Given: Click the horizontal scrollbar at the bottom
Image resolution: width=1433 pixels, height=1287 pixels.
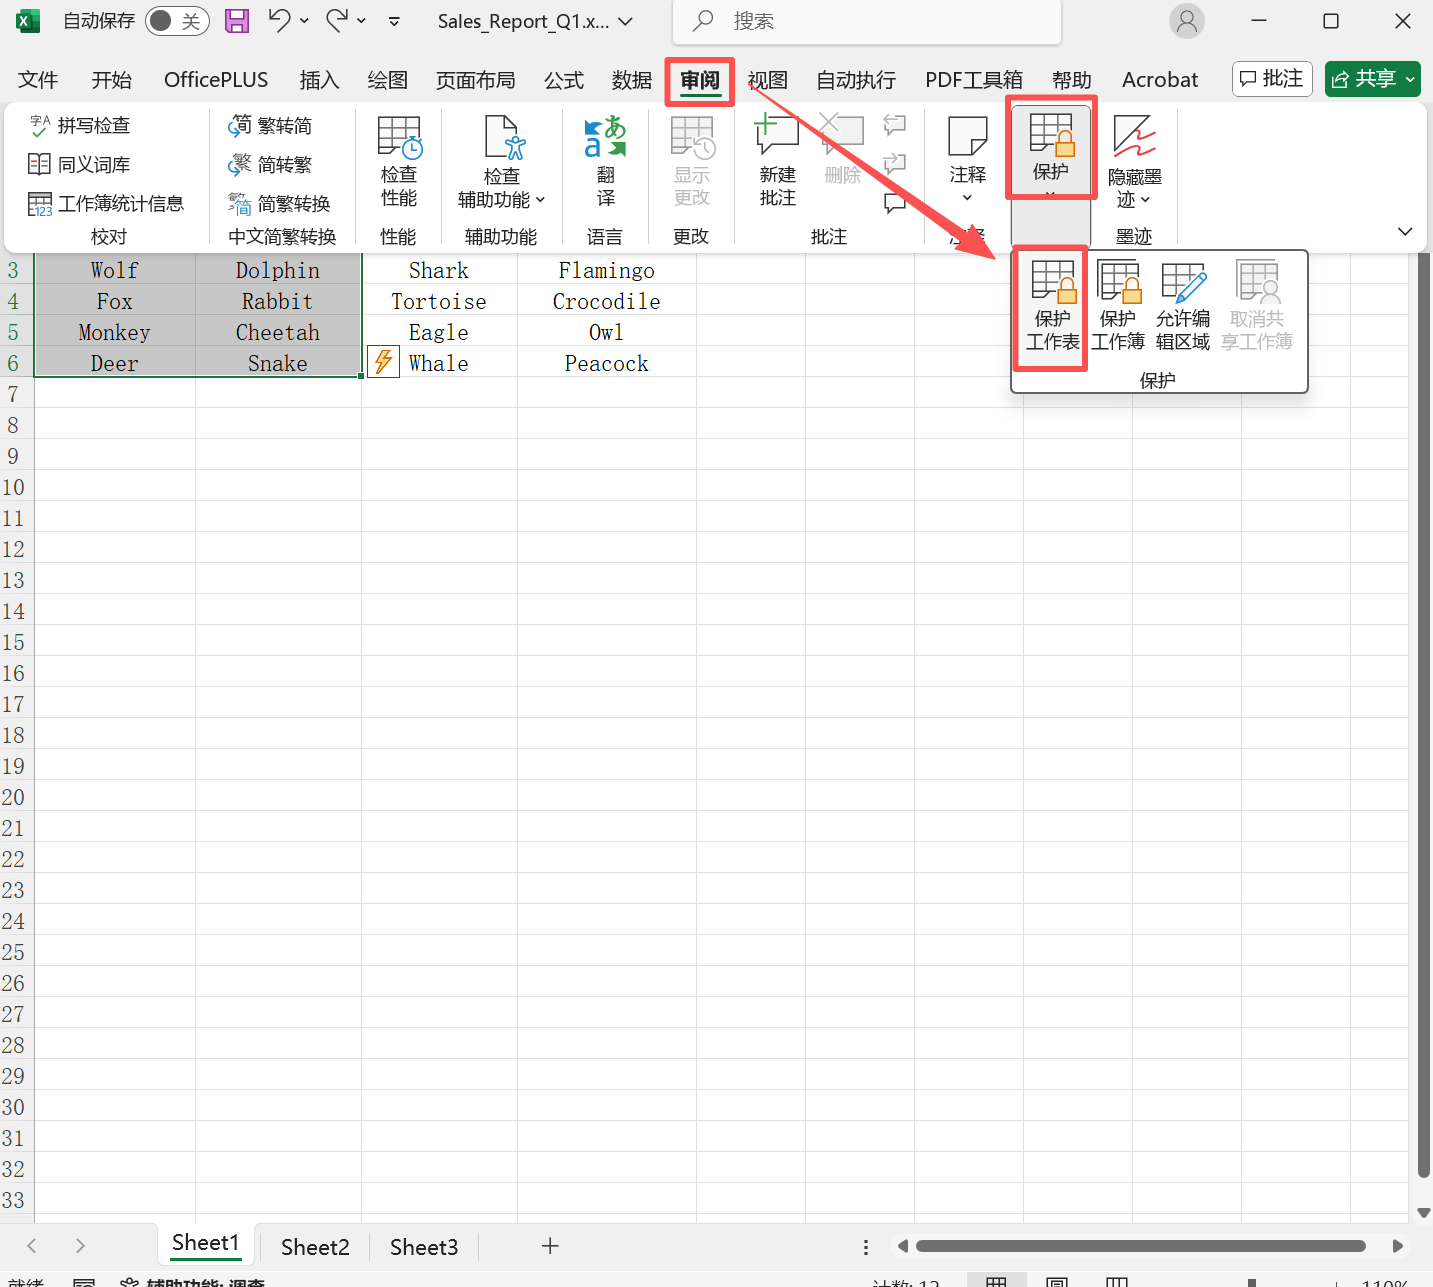Looking at the screenshot, I should (1140, 1246).
